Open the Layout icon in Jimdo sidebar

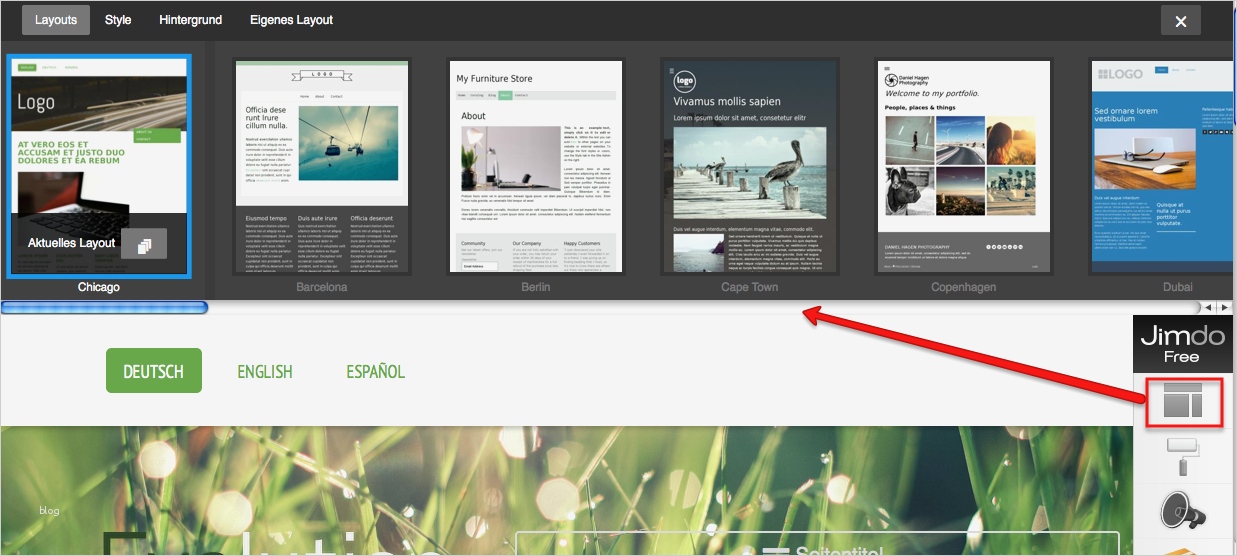click(x=1184, y=402)
